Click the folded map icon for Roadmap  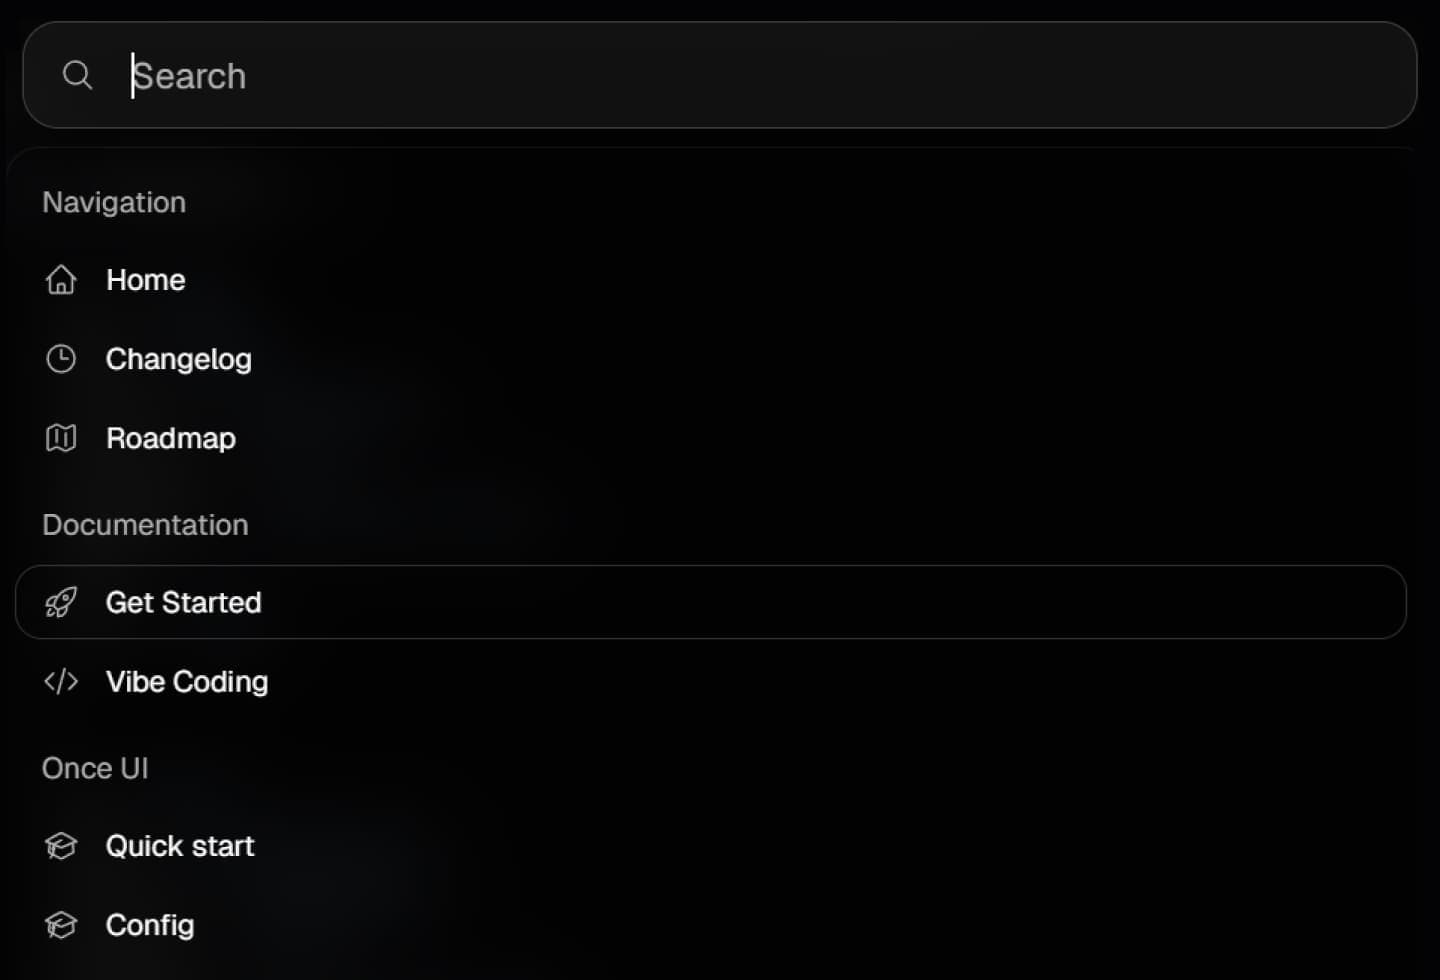click(x=61, y=438)
